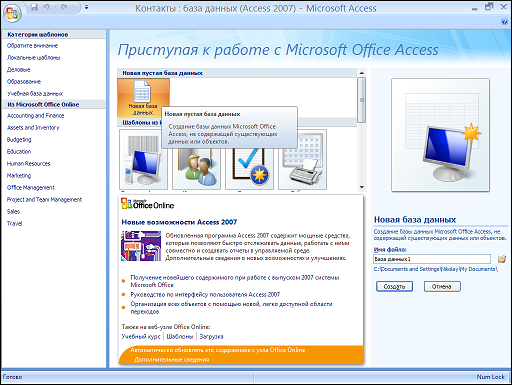
Task: Click 'Дополнительные сведения о новых возможностях' text link
Action: 256,258
